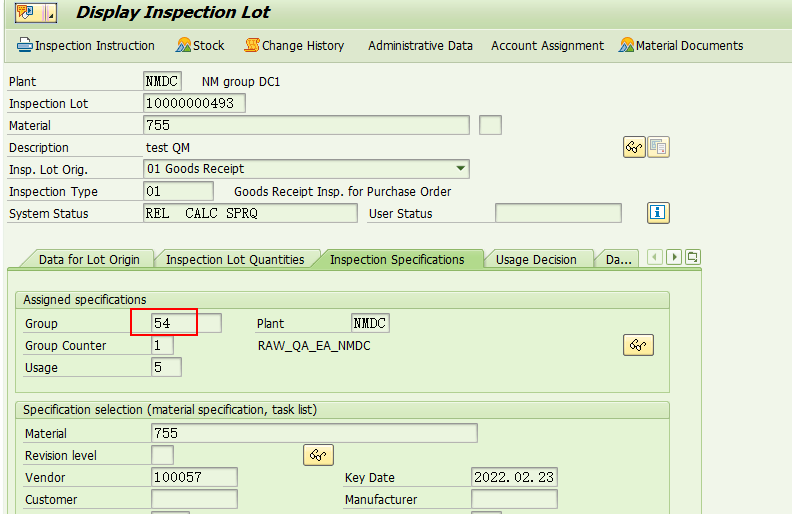Open the services for object icon
The width and height of the screenshot is (792, 514).
pyautogui.click(x=35, y=13)
